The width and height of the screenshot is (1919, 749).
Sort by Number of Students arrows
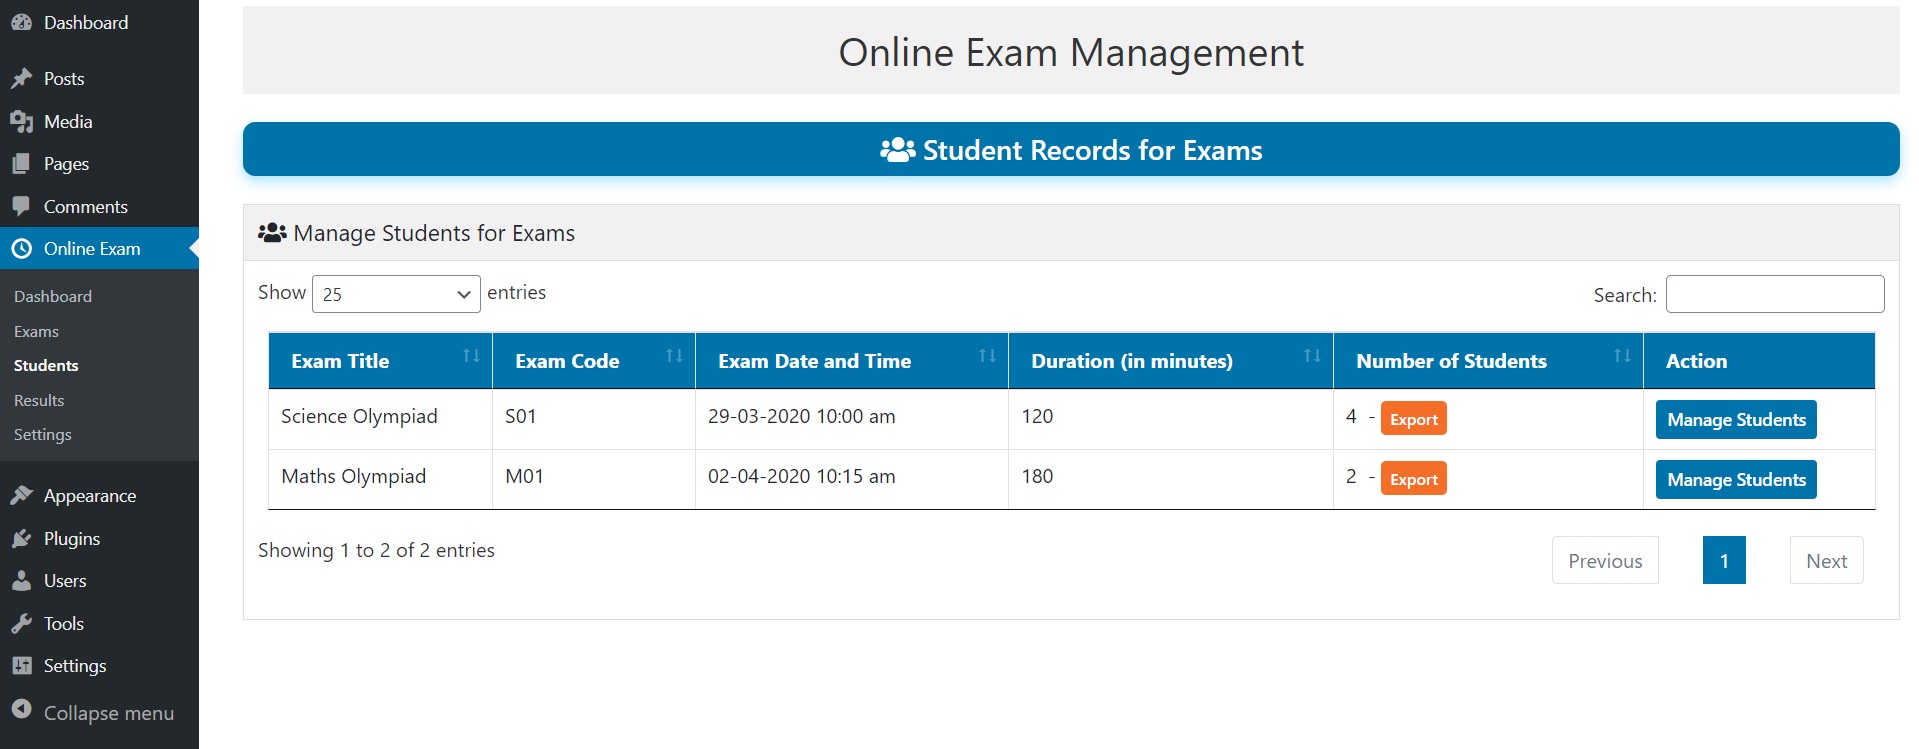click(1622, 356)
